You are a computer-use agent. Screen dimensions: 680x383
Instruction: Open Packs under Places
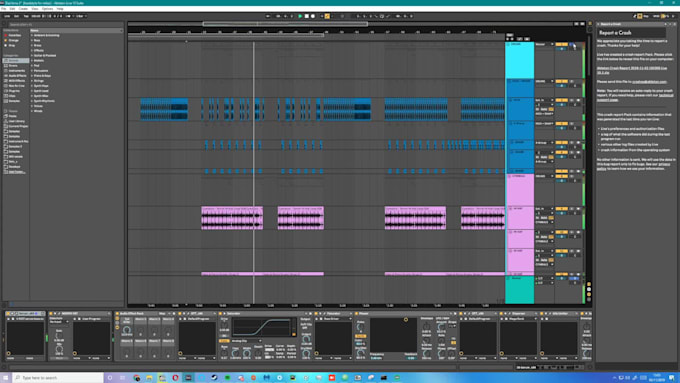13,116
